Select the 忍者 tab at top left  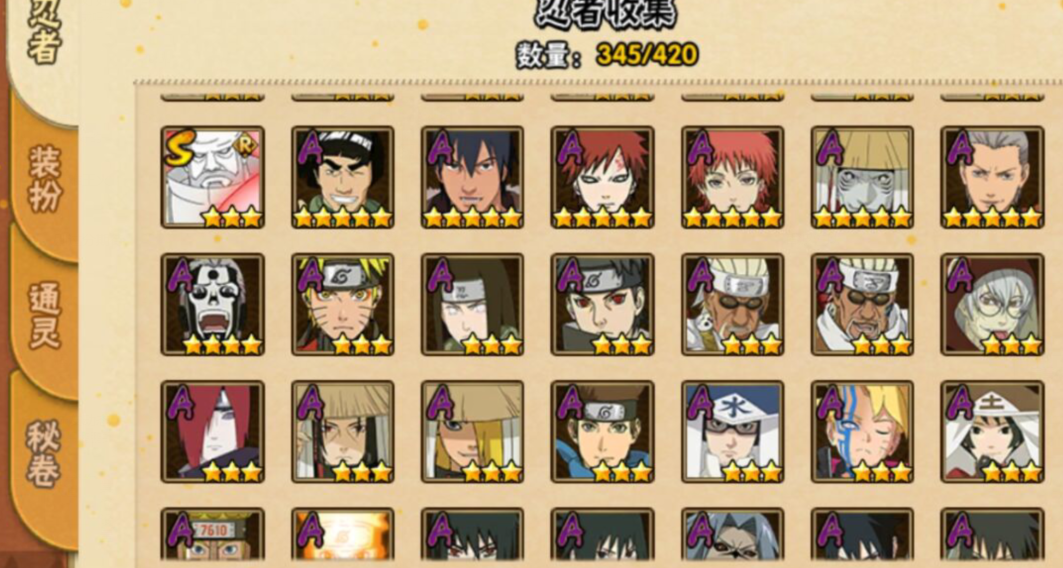(x=43, y=34)
